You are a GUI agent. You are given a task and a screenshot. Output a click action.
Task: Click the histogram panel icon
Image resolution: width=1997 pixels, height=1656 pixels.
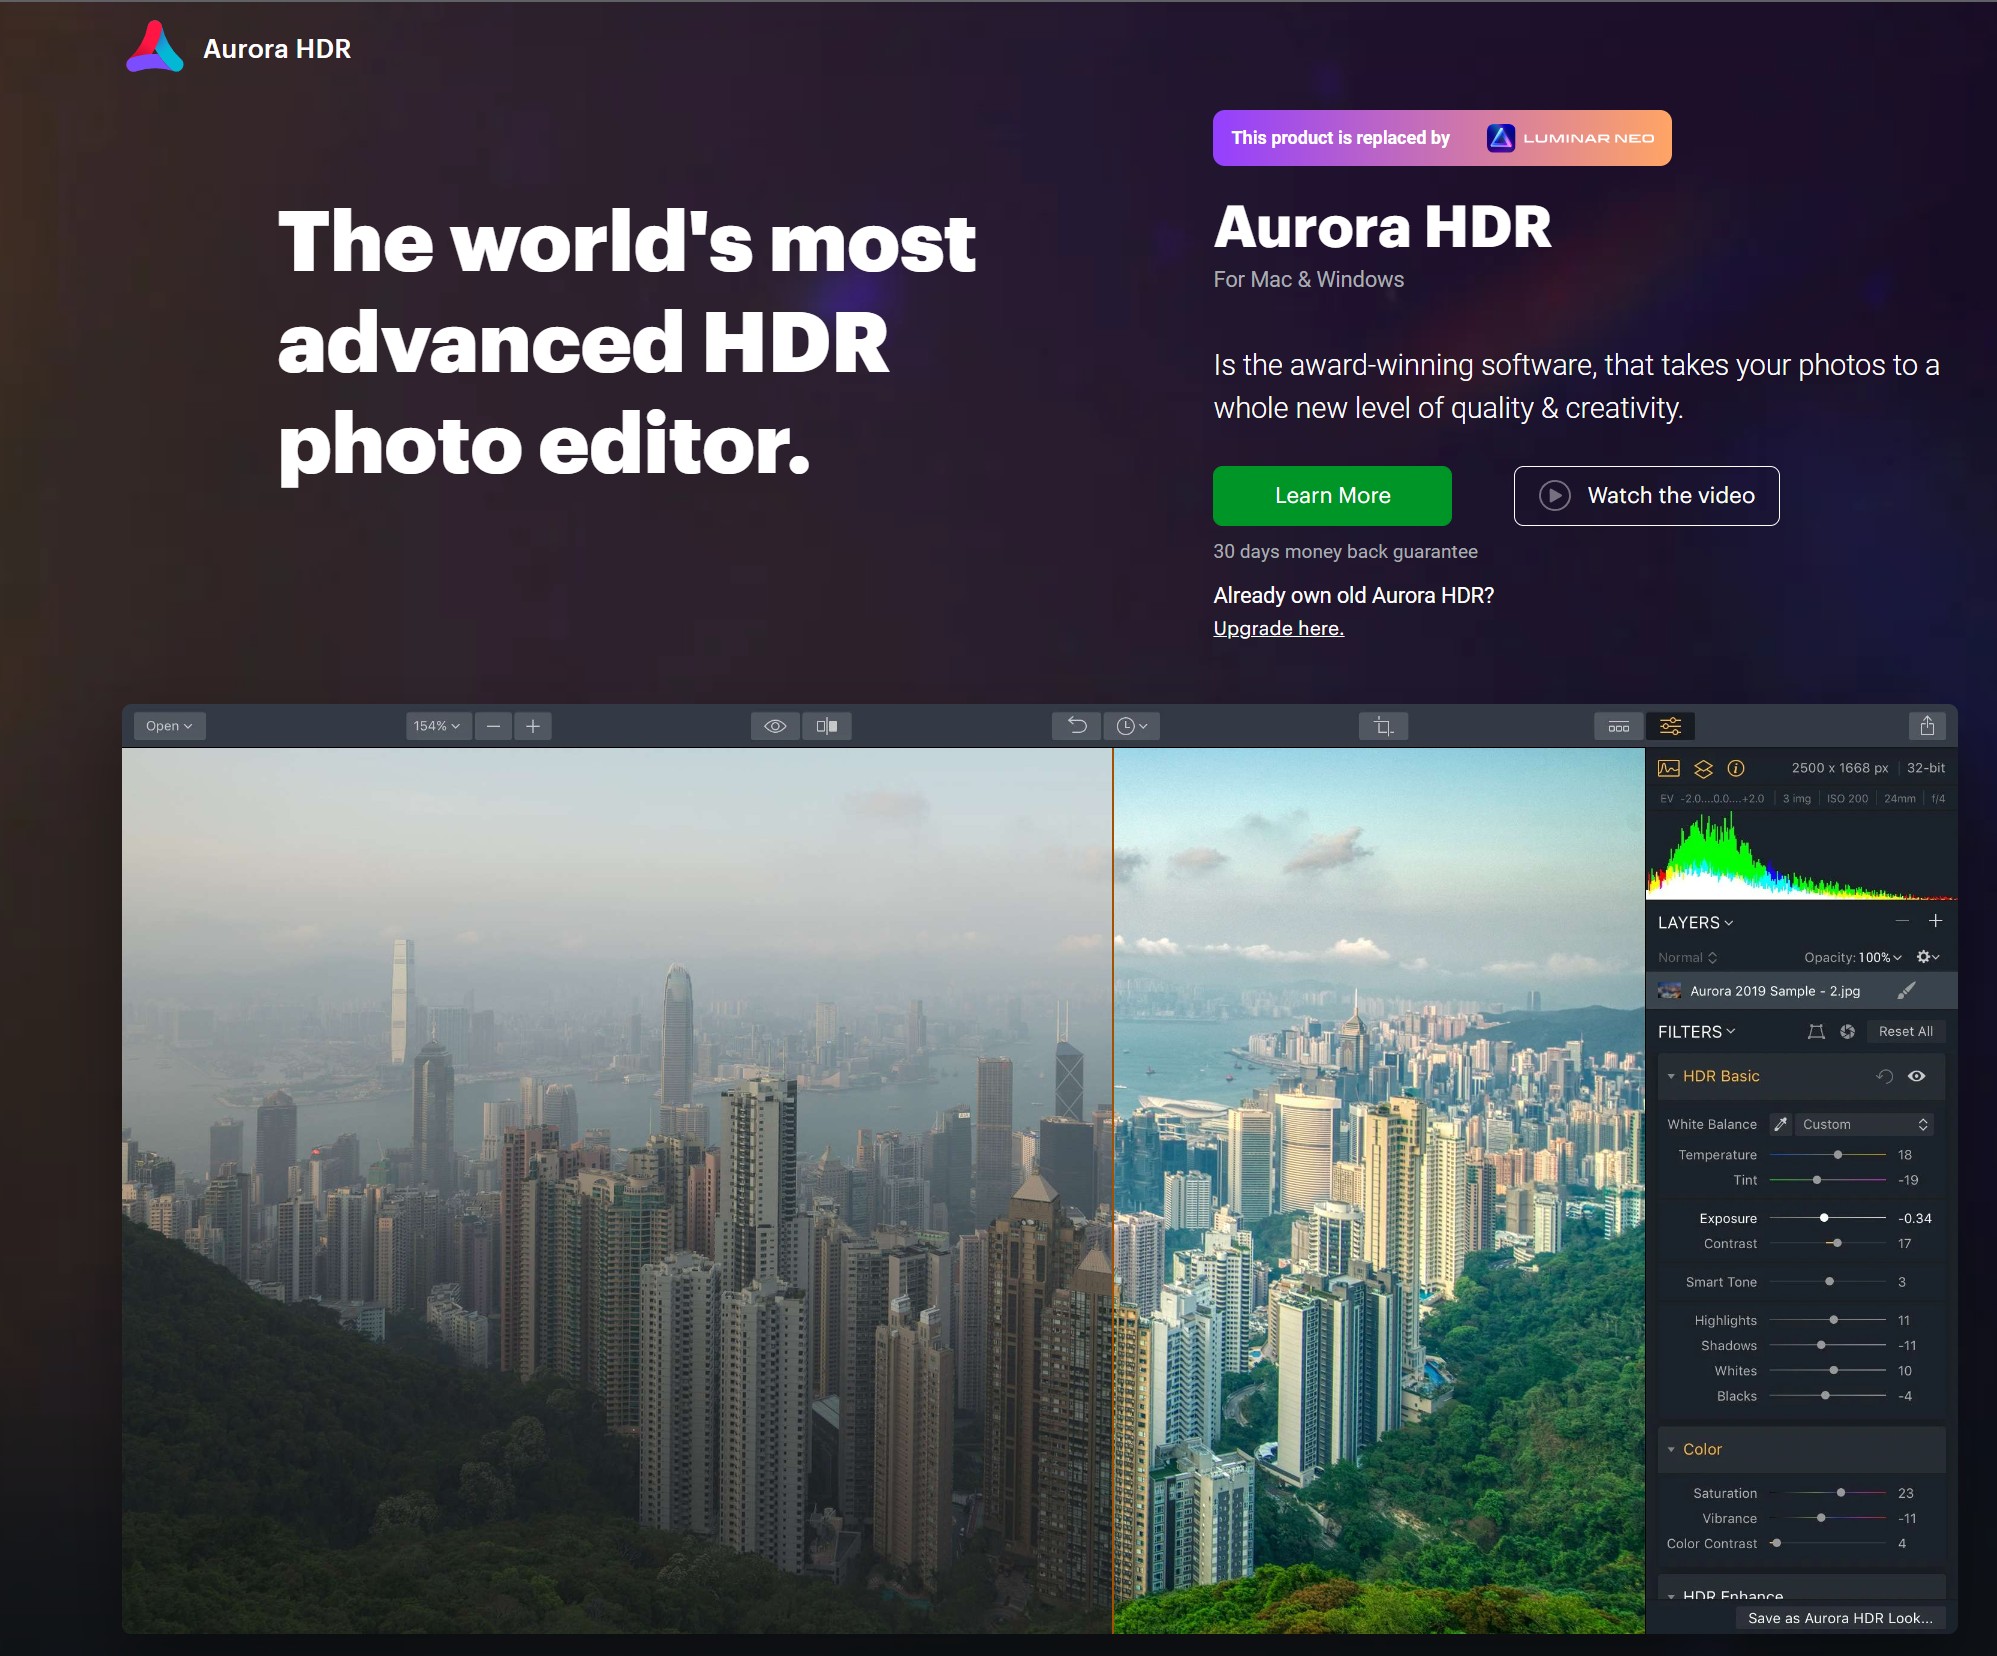click(1665, 768)
